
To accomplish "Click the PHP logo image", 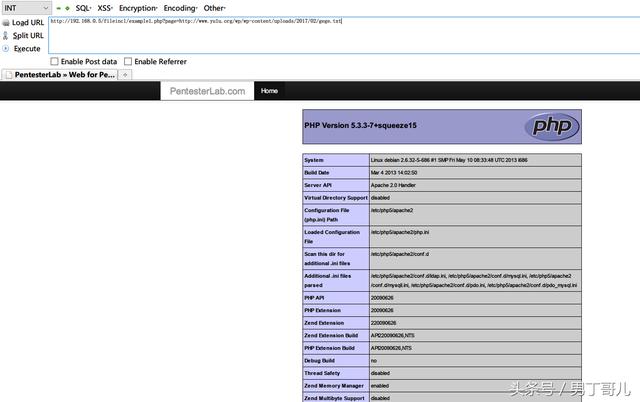I will 552,126.
